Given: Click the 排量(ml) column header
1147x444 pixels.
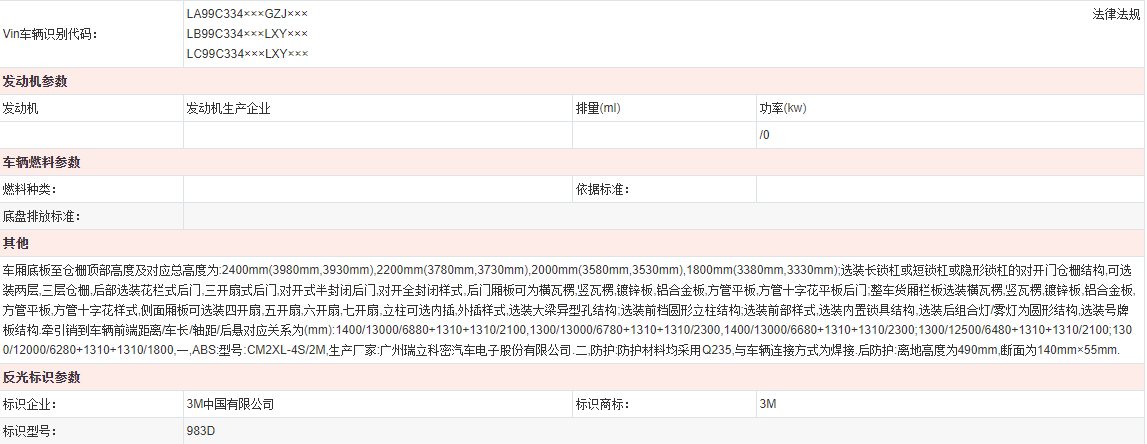Looking at the screenshot, I should tap(598, 108).
